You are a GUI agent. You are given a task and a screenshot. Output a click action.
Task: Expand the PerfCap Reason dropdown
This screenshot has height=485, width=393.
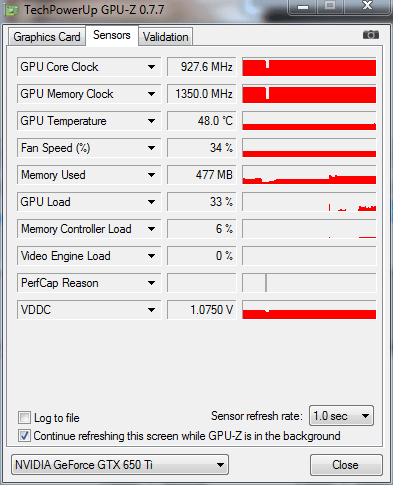151,283
